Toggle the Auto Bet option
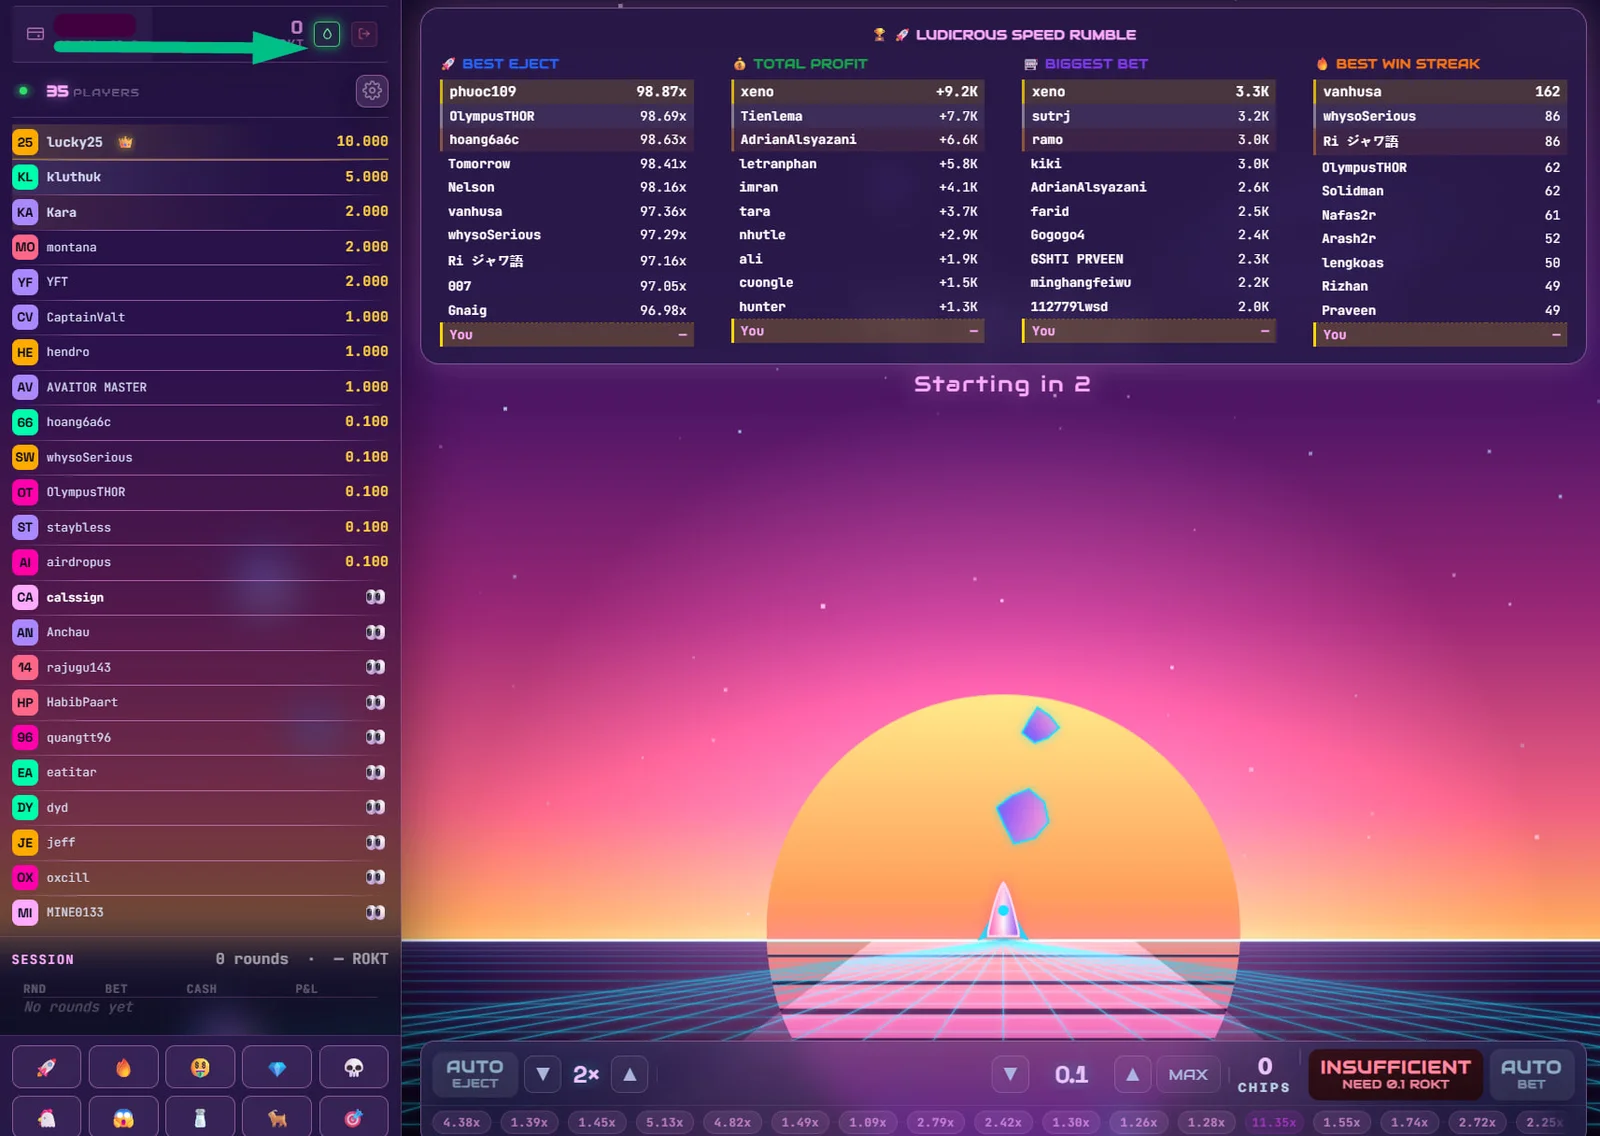 [1531, 1074]
